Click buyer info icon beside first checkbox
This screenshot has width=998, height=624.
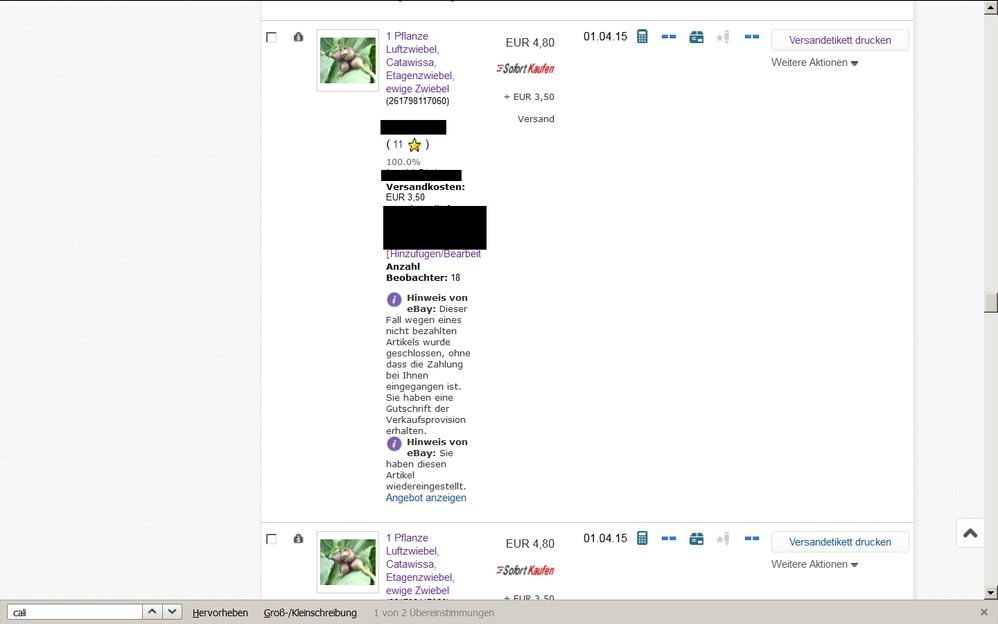(x=298, y=37)
